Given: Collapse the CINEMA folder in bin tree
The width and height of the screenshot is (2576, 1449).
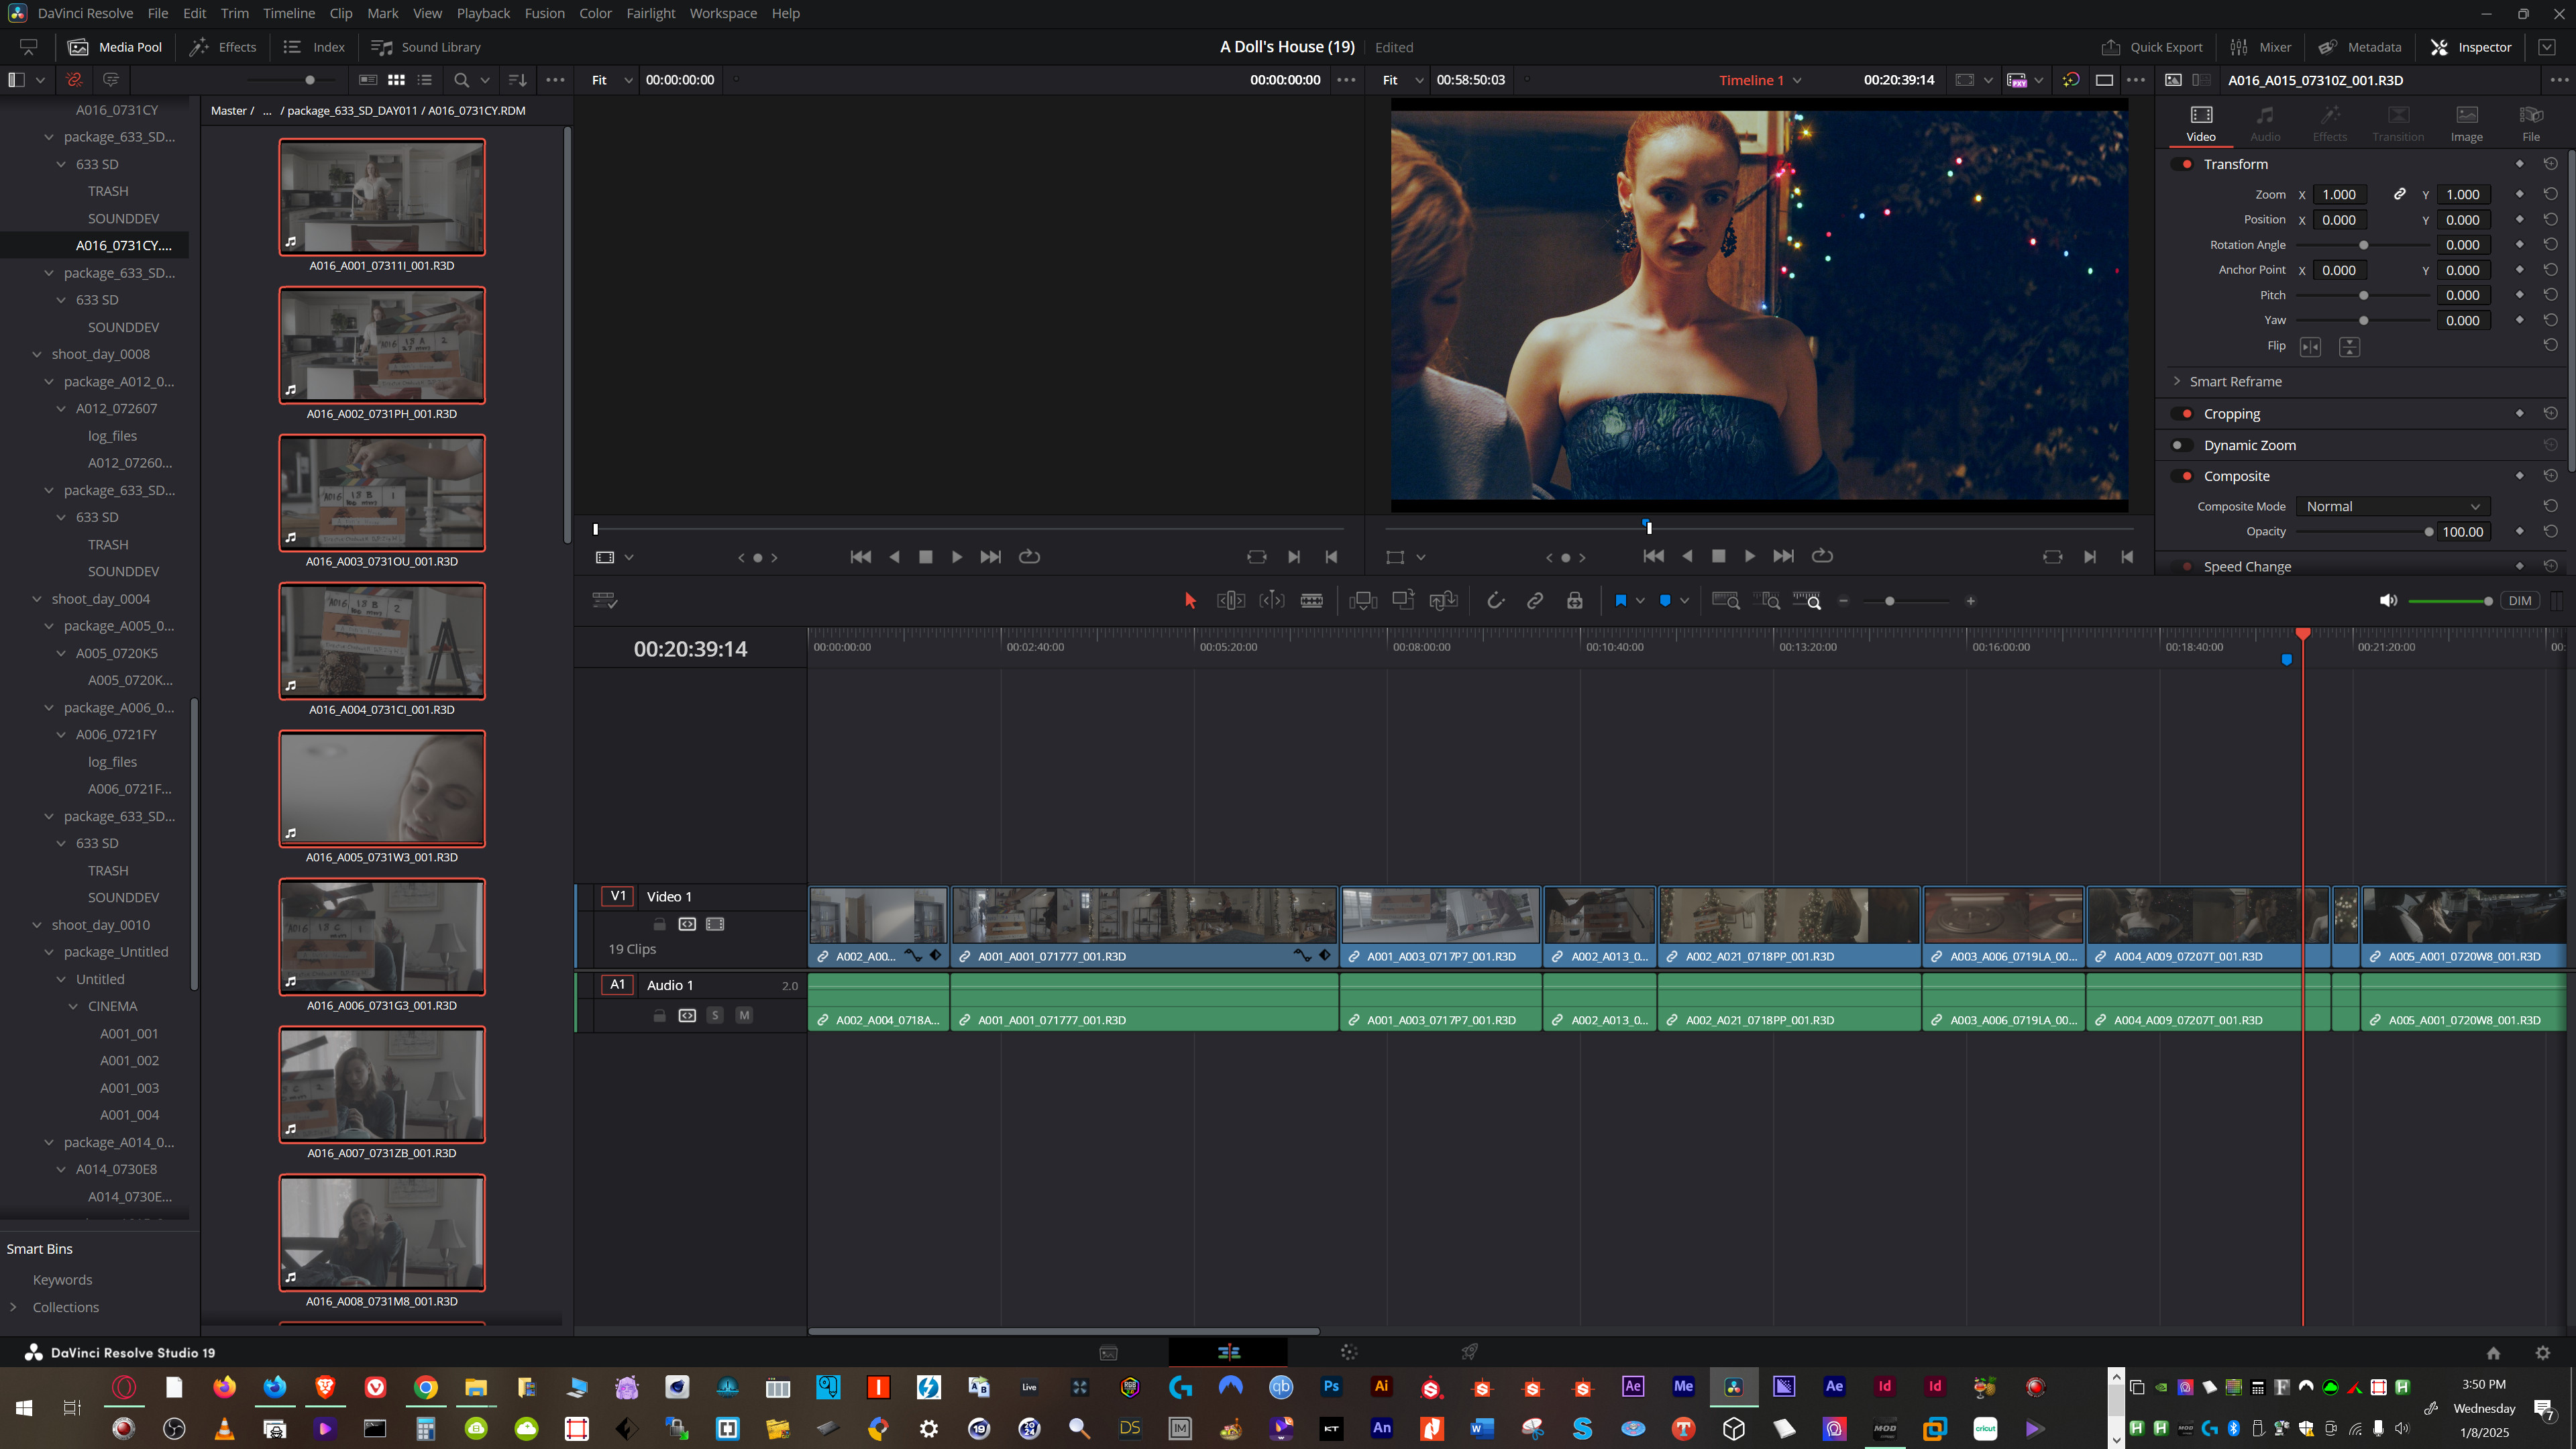Looking at the screenshot, I should [73, 1006].
